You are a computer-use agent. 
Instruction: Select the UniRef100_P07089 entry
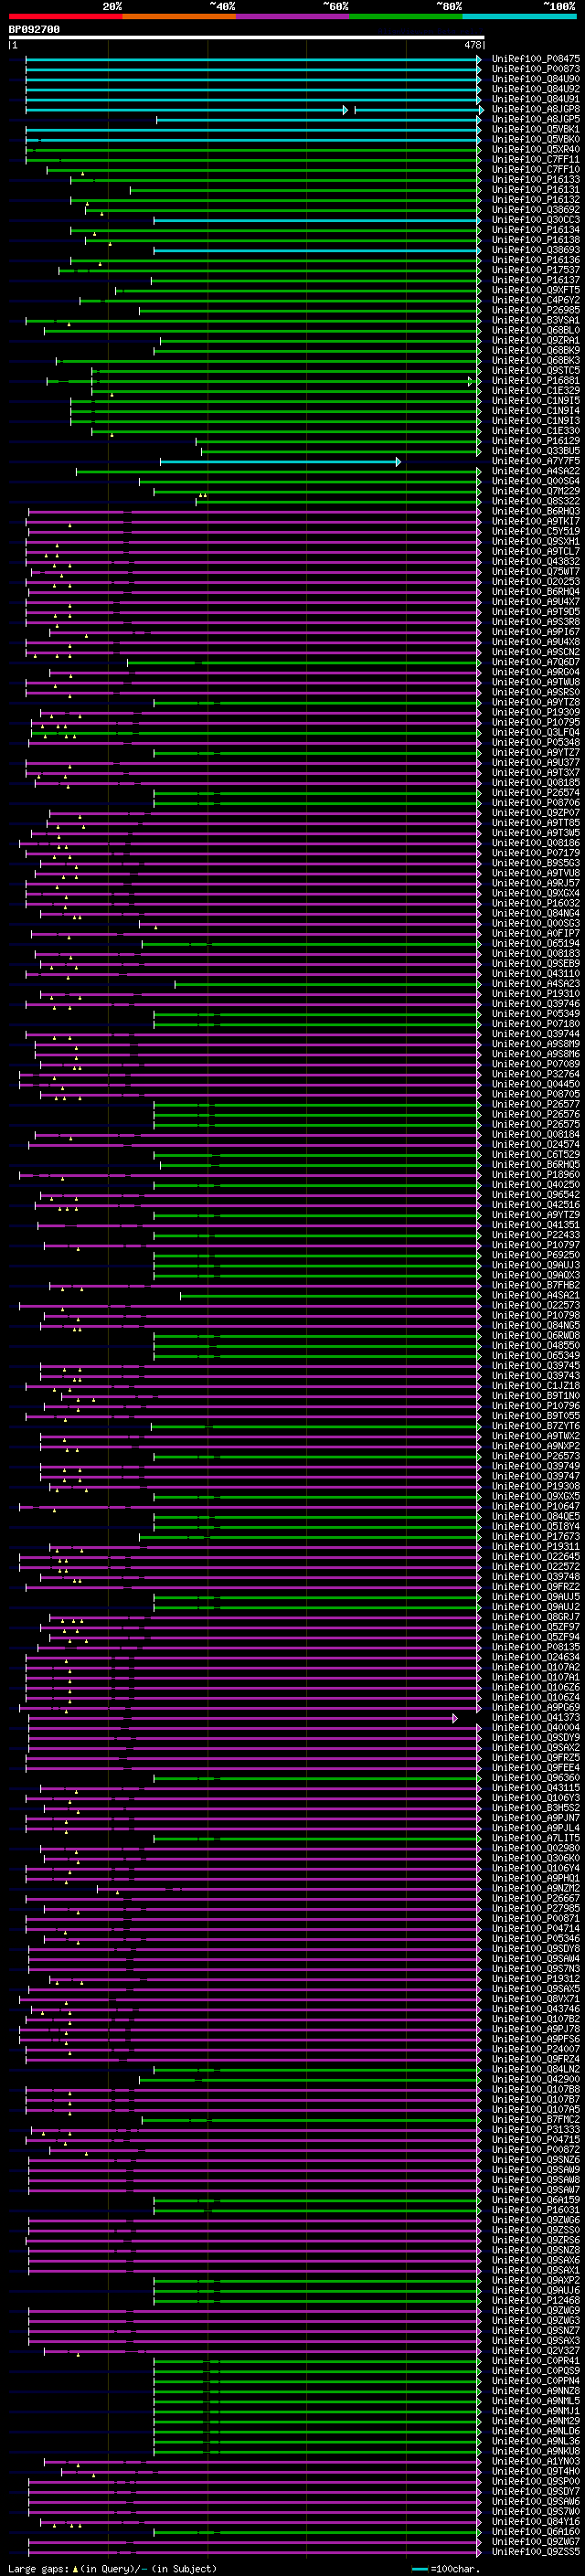coord(535,1064)
